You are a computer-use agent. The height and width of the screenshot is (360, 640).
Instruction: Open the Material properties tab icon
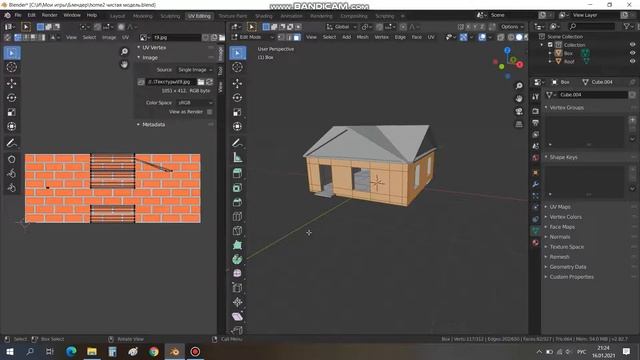click(x=536, y=243)
